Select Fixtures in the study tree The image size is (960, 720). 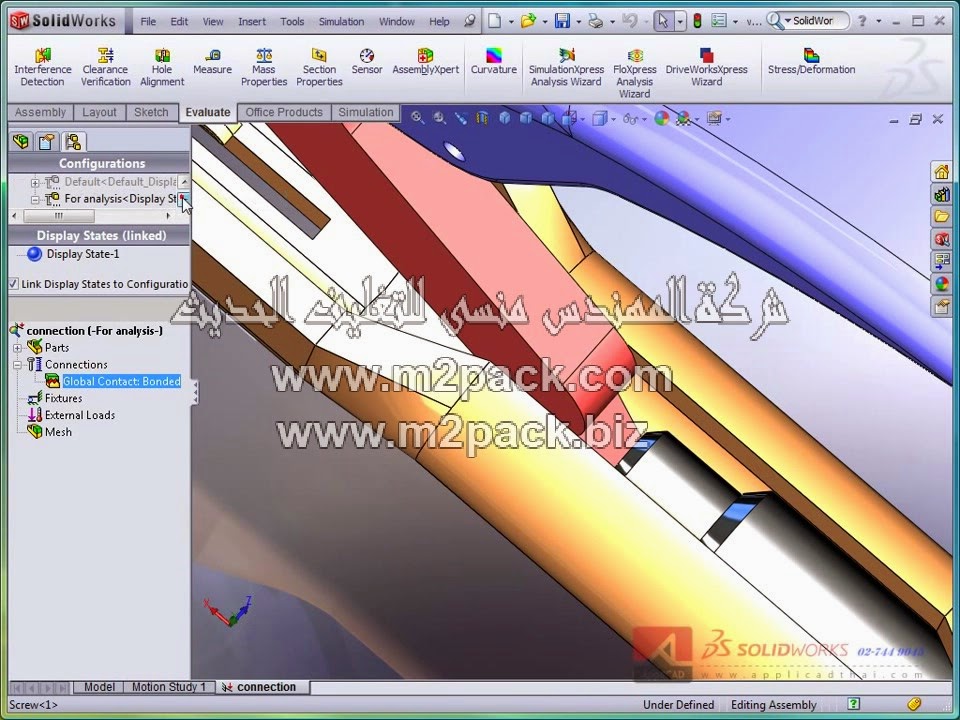(63, 399)
